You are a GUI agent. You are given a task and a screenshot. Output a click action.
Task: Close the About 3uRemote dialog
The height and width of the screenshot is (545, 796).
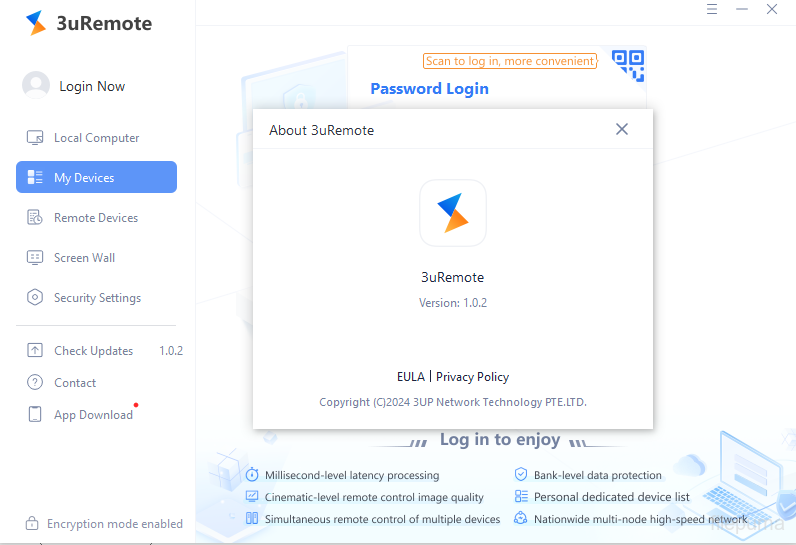(x=622, y=129)
